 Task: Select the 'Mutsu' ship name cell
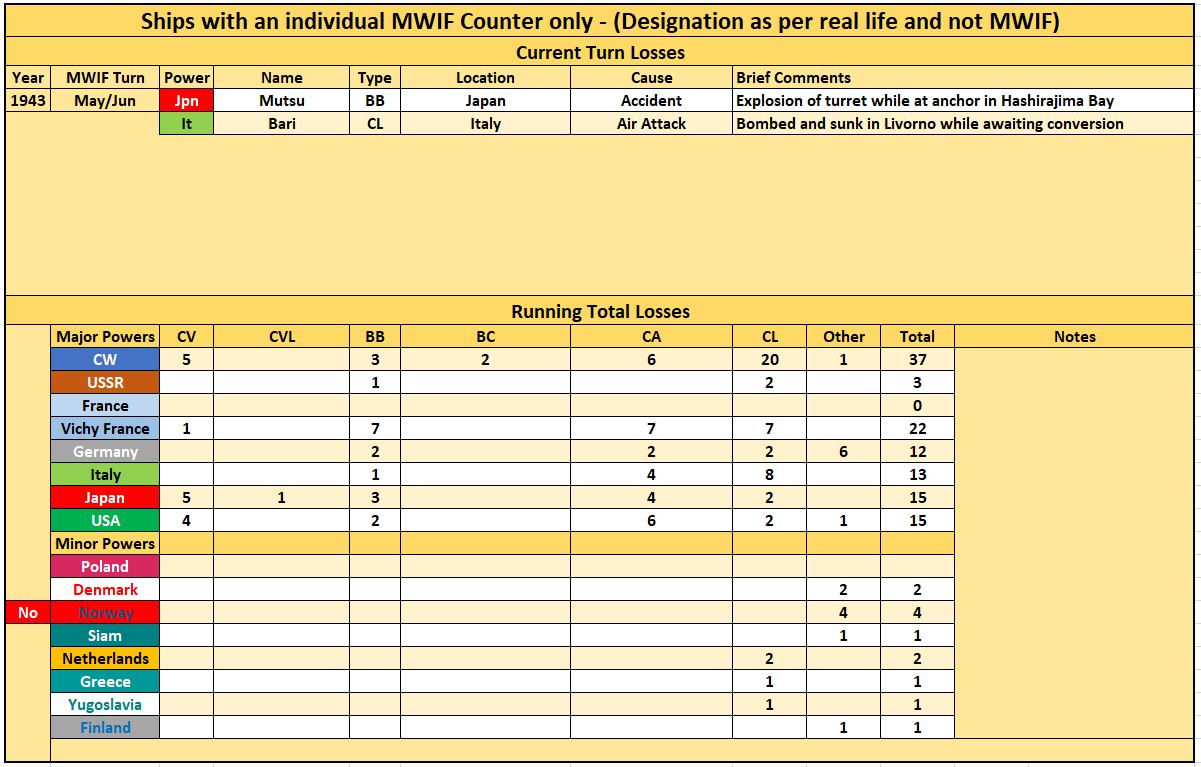(x=281, y=100)
